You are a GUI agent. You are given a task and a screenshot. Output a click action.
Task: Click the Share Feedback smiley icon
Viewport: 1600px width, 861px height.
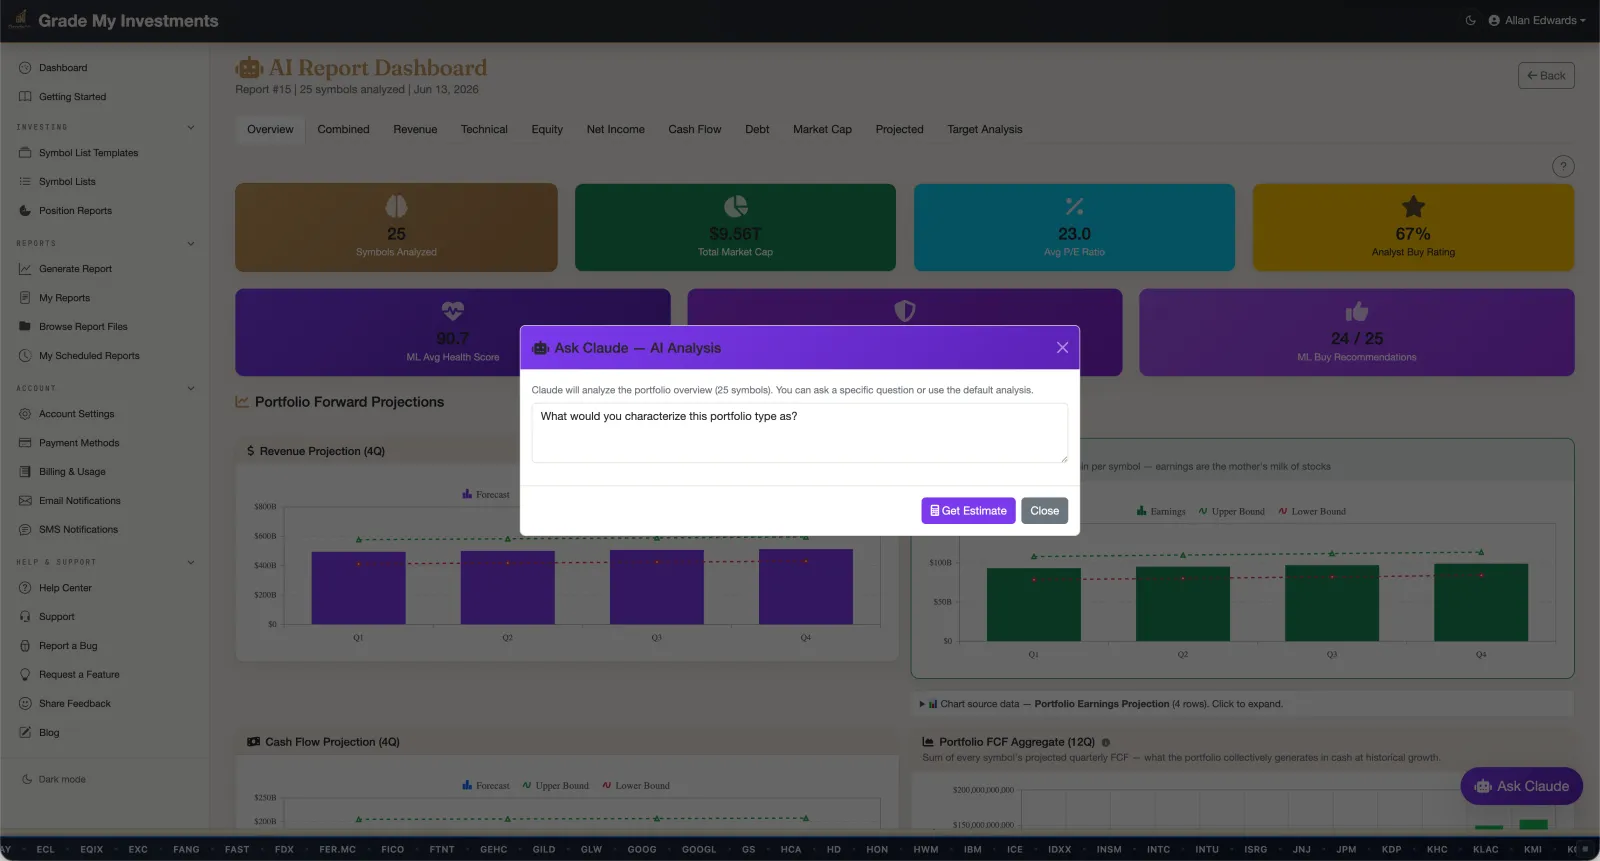(25, 704)
